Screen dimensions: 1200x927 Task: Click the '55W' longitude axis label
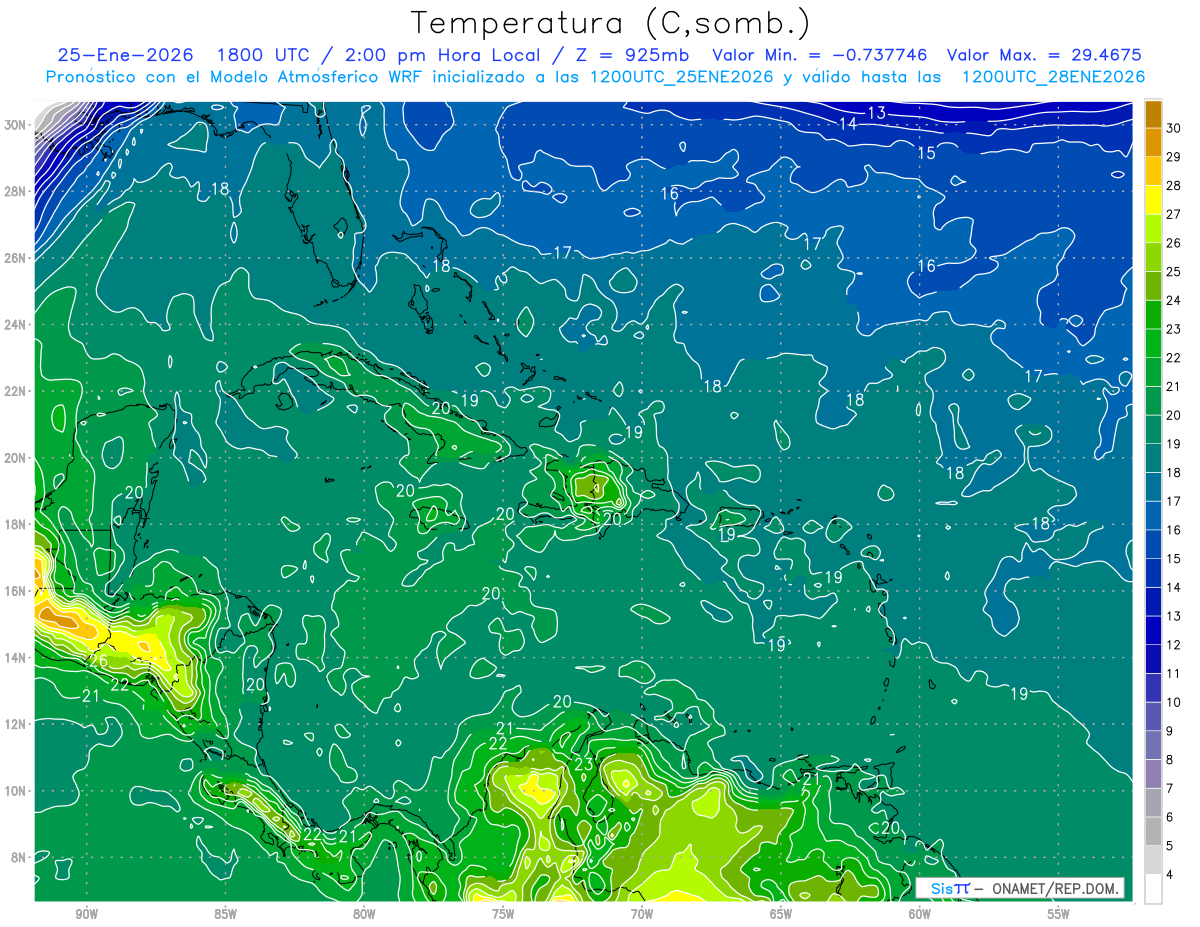1058,914
